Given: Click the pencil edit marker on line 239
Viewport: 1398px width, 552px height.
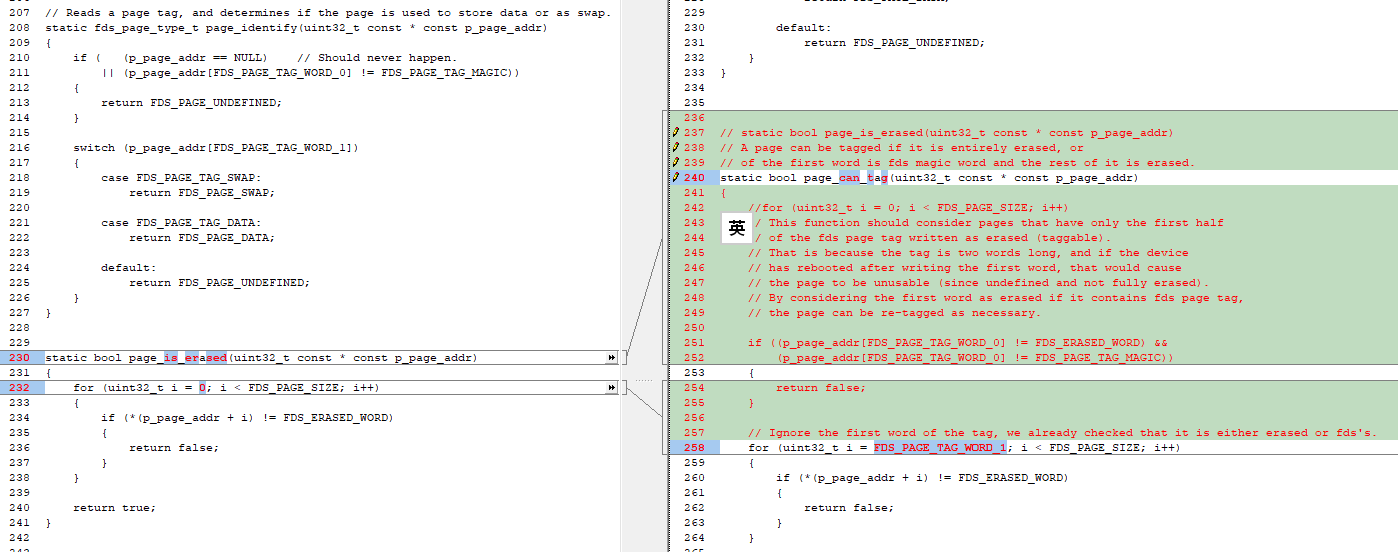Looking at the screenshot, I should 676,163.
